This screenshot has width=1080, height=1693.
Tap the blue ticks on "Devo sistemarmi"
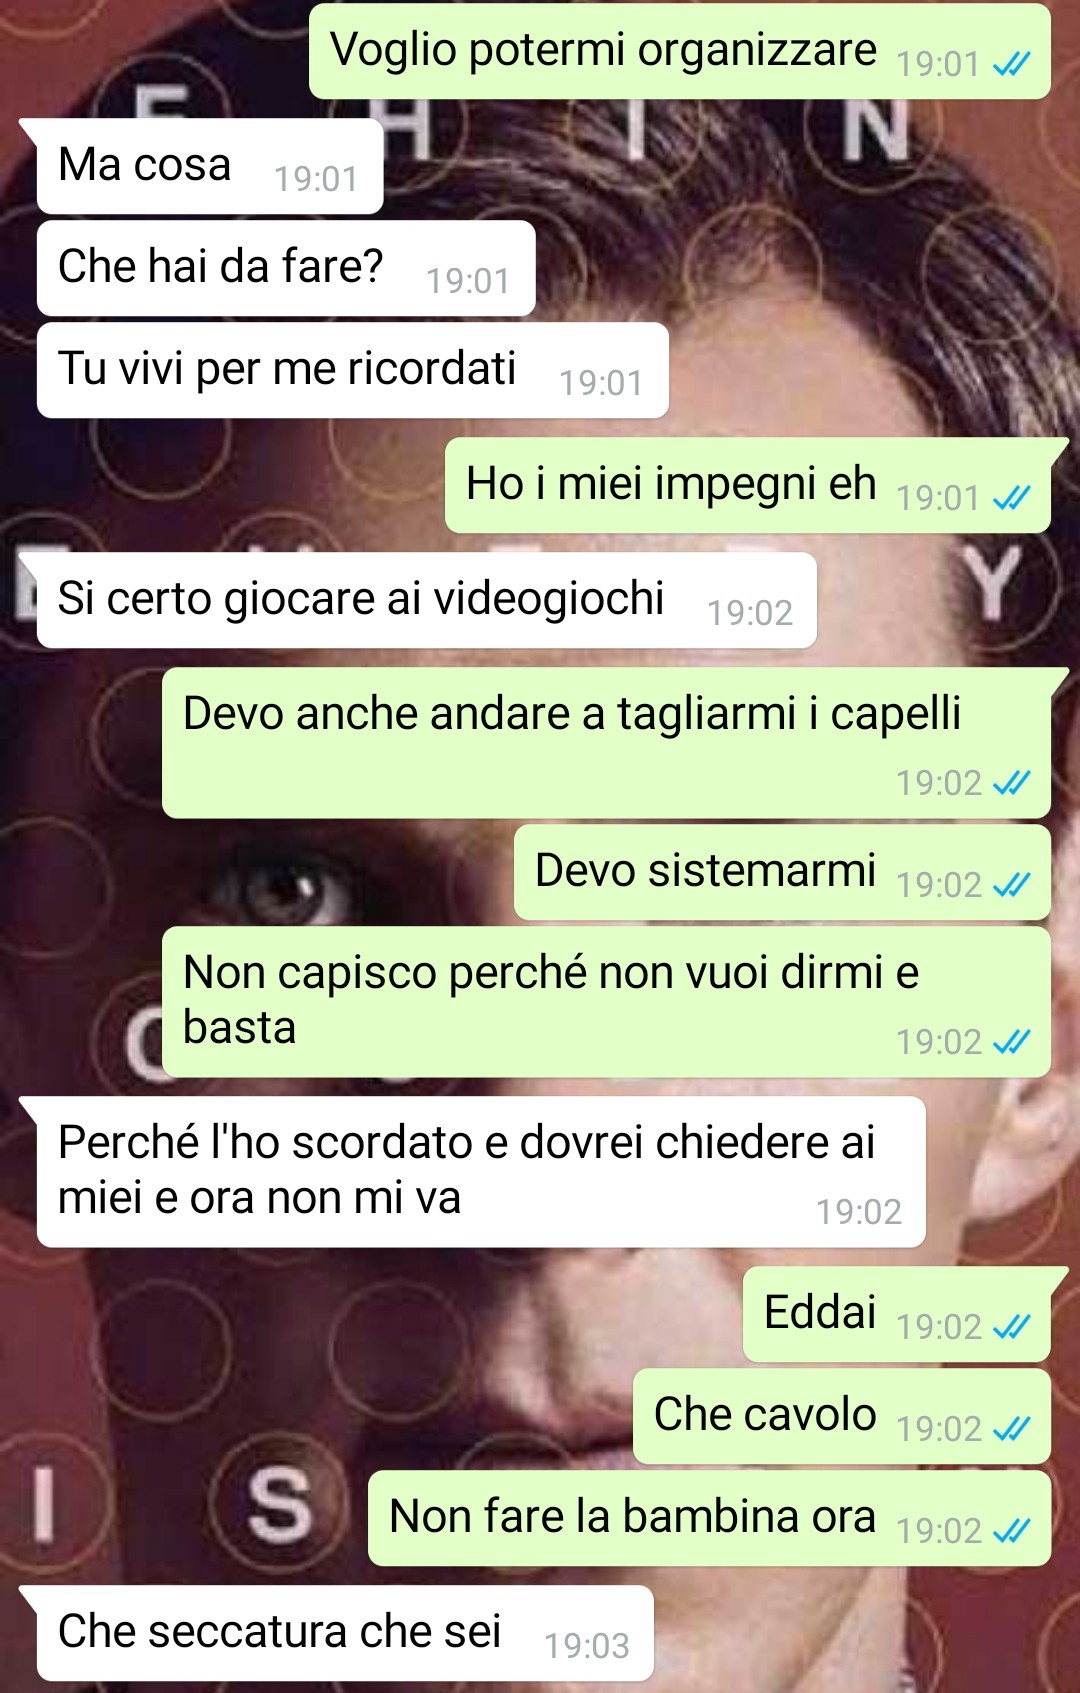pyautogui.click(x=1011, y=885)
